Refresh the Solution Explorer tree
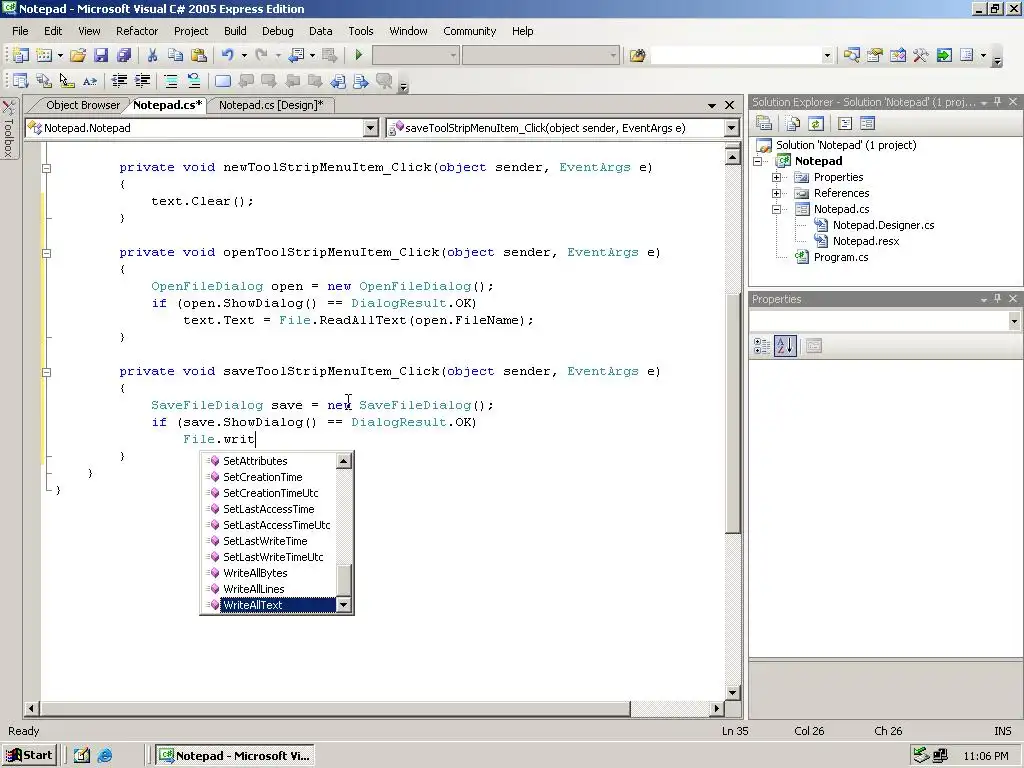 (816, 123)
